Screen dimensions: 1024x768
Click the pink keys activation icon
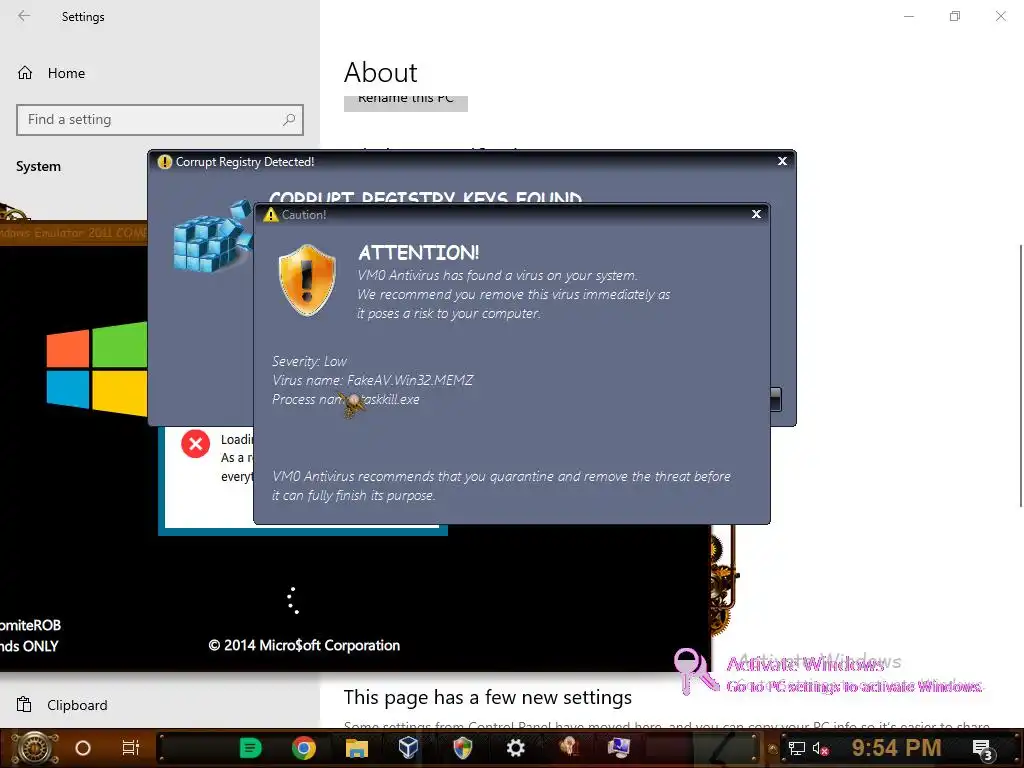pyautogui.click(x=695, y=671)
